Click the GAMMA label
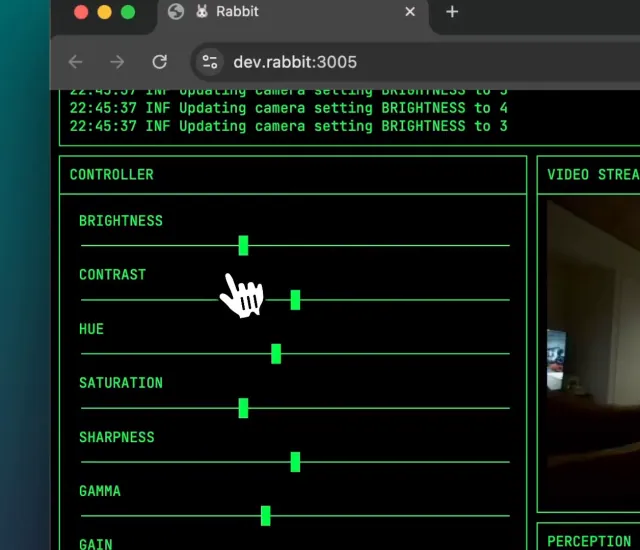640x550 pixels. (x=100, y=491)
